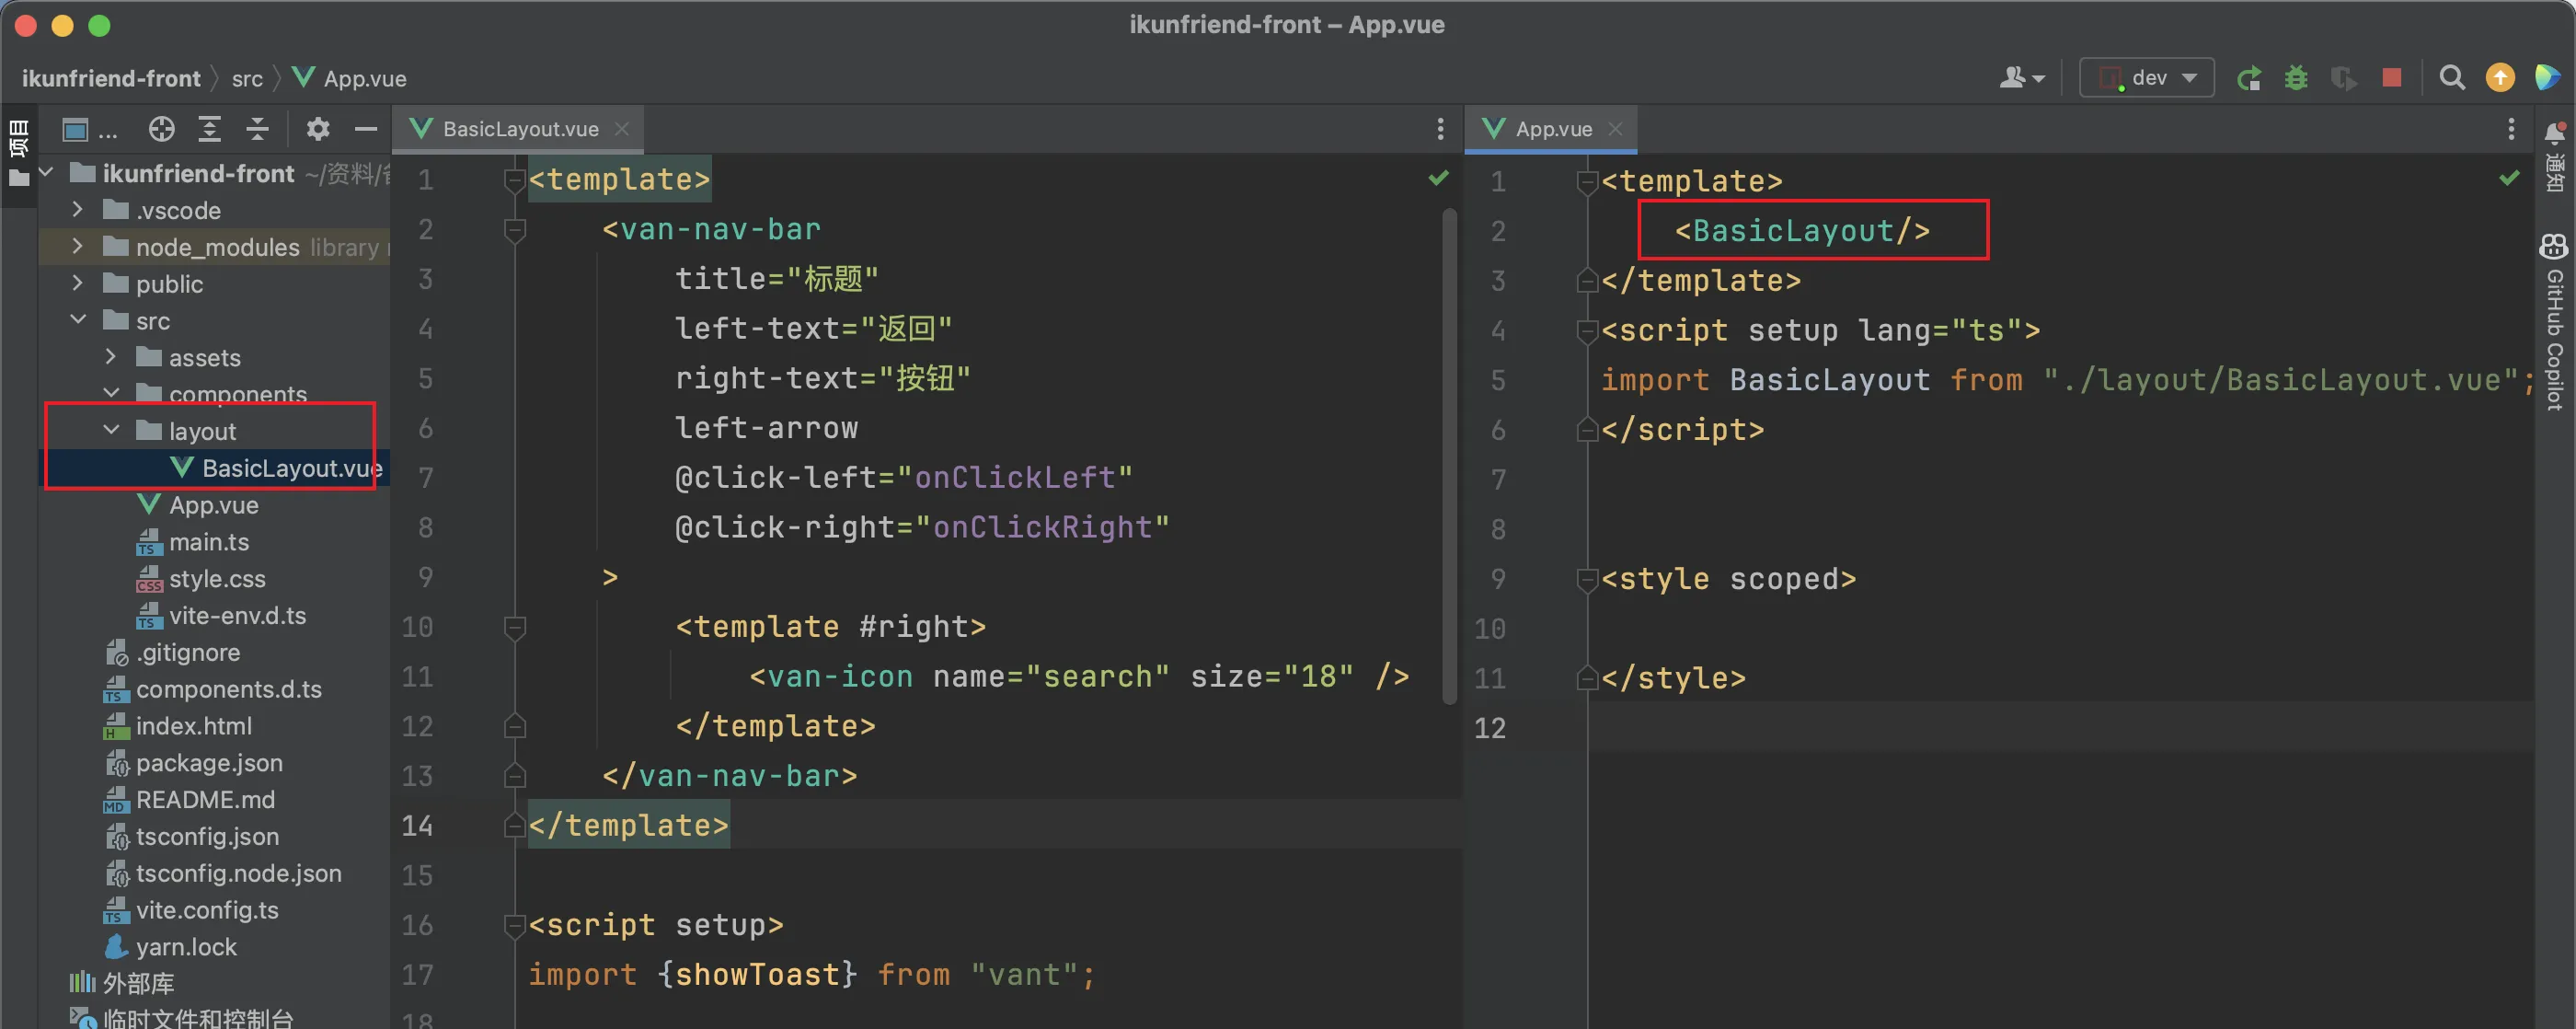Fold template block at line 1 in App.vue
This screenshot has width=2576, height=1029.
click(x=1586, y=182)
